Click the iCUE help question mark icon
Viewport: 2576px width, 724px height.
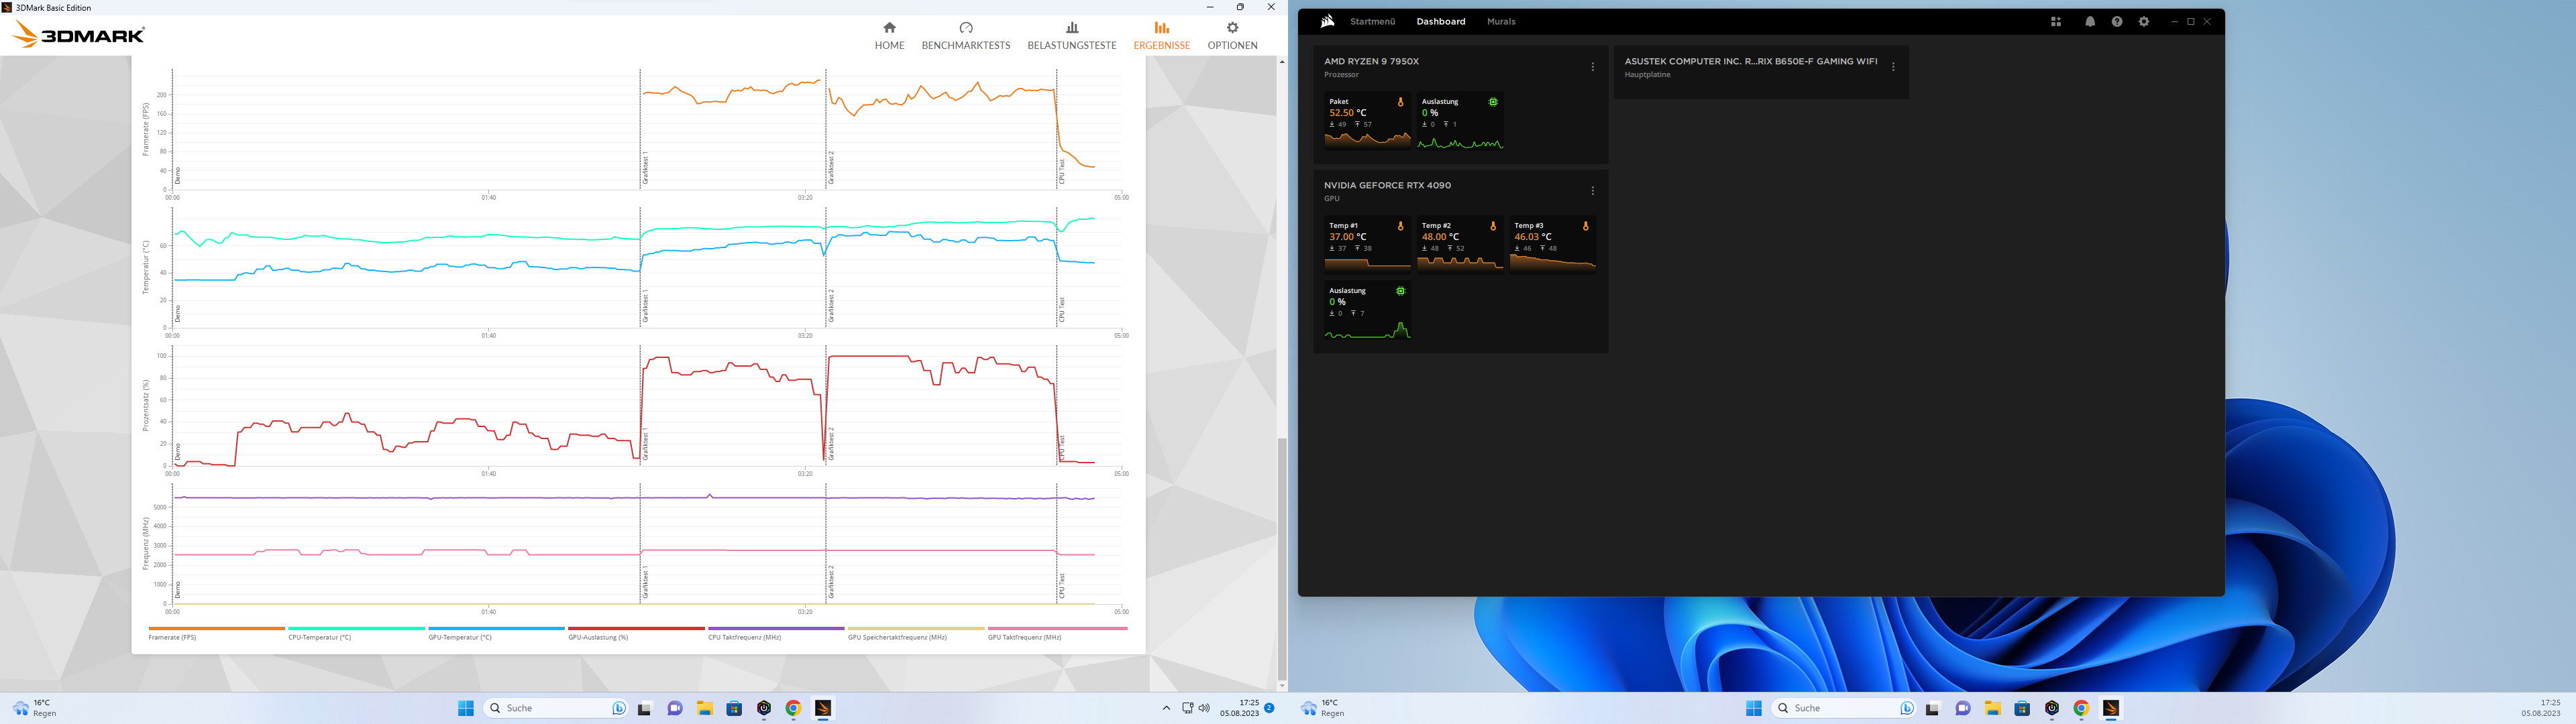point(2117,22)
